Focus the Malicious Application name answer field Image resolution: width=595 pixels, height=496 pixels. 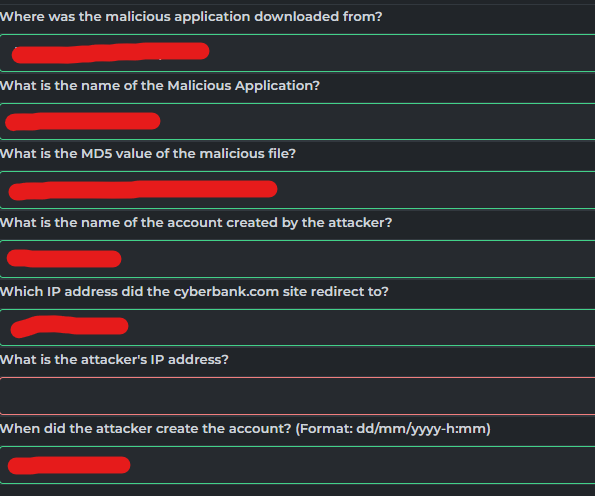point(298,121)
